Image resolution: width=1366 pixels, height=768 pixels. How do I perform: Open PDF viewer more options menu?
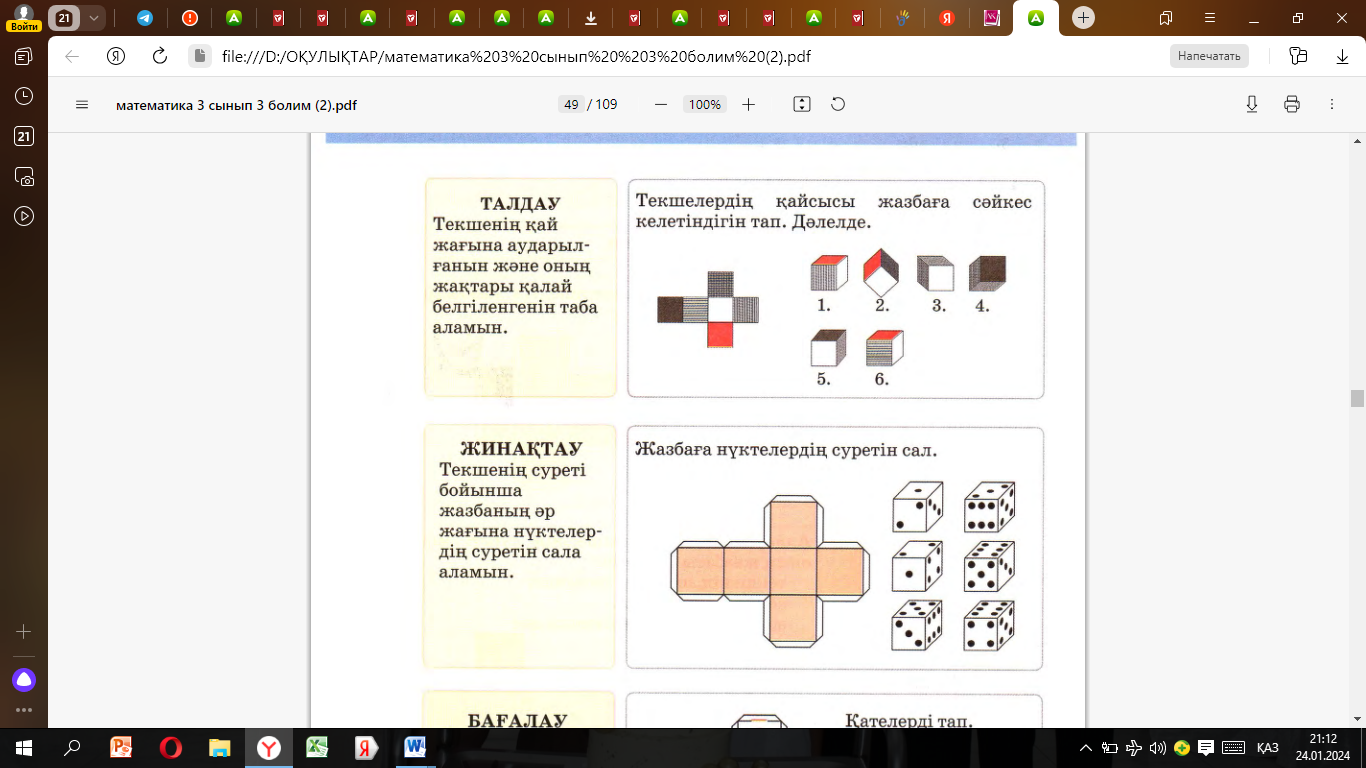[x=1332, y=104]
